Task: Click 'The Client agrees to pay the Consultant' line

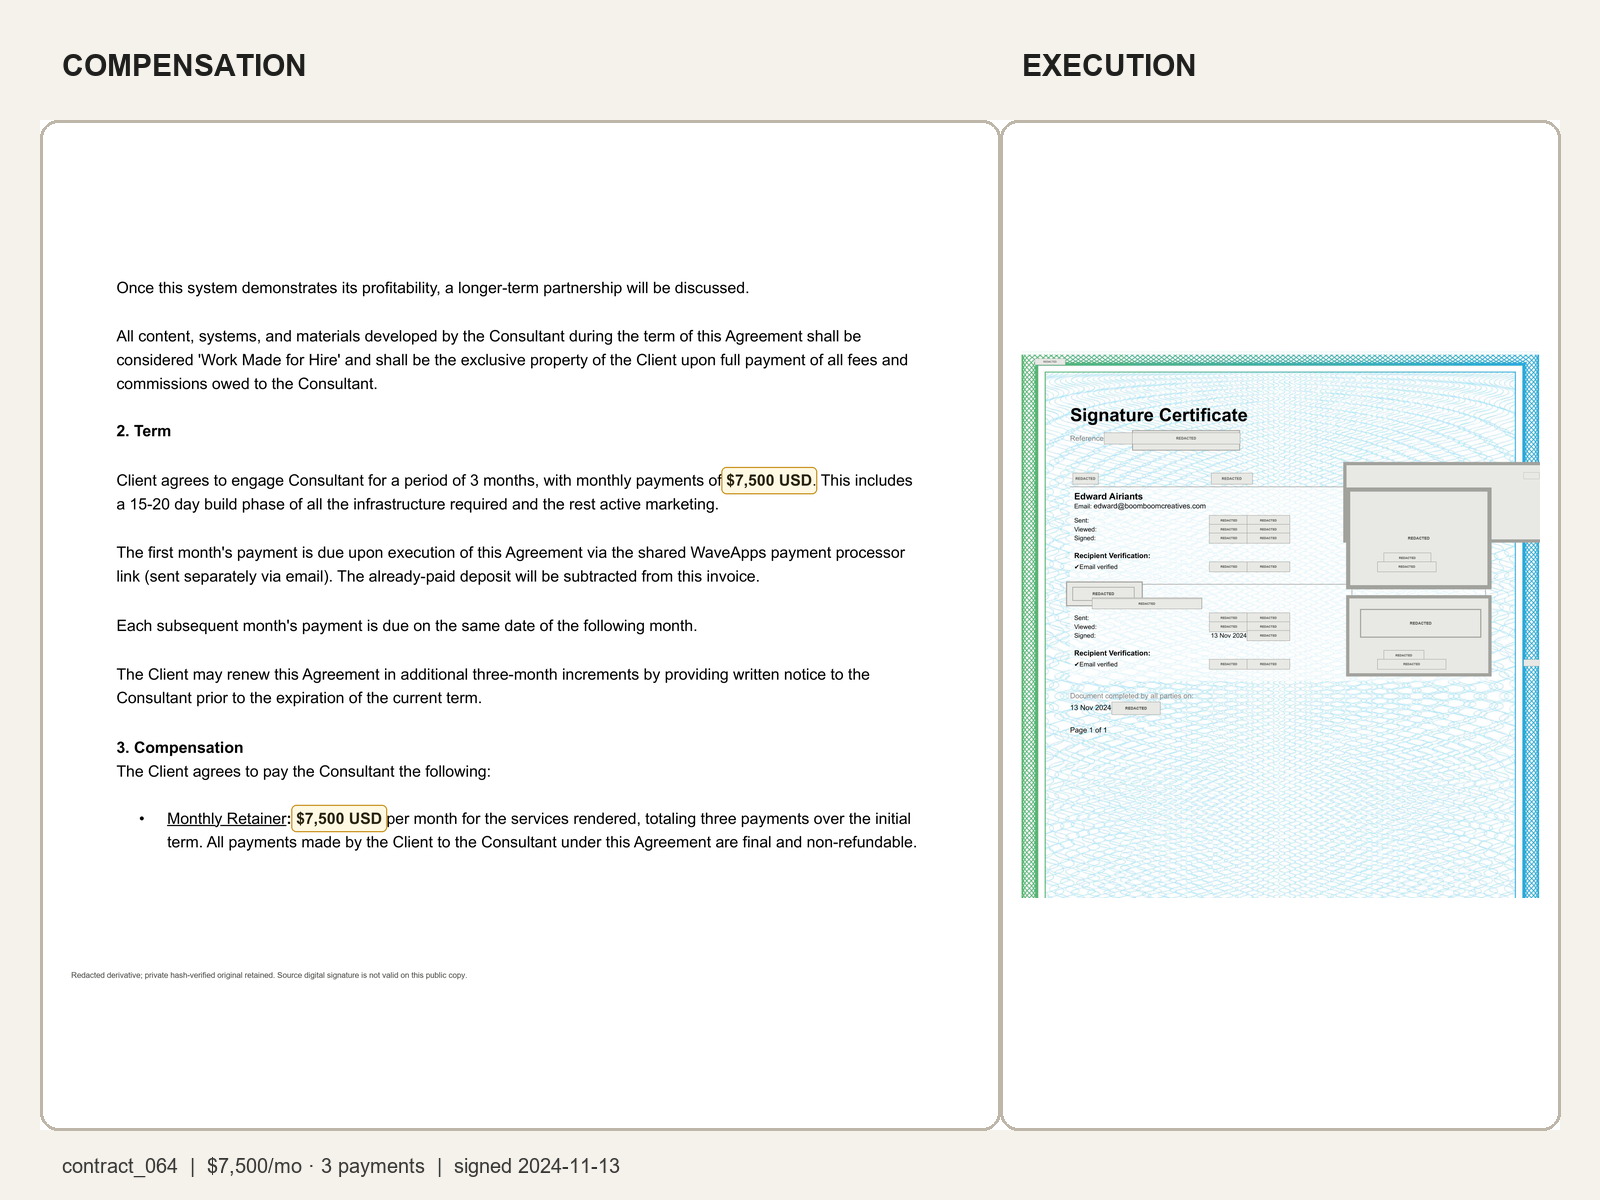Action: (304, 772)
